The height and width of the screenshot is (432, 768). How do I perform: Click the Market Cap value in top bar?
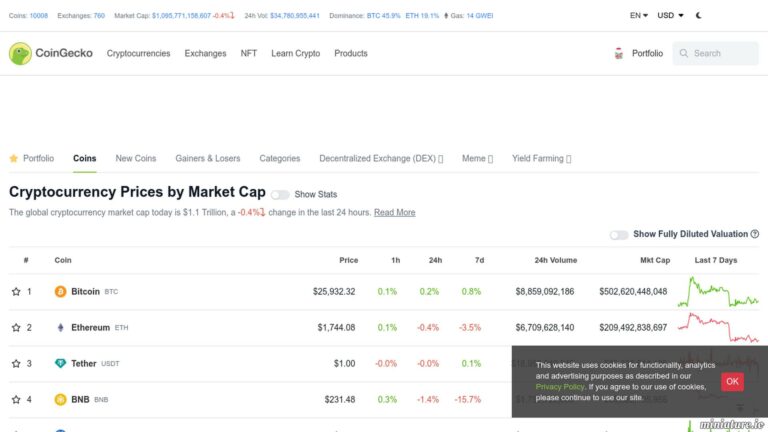pos(181,16)
